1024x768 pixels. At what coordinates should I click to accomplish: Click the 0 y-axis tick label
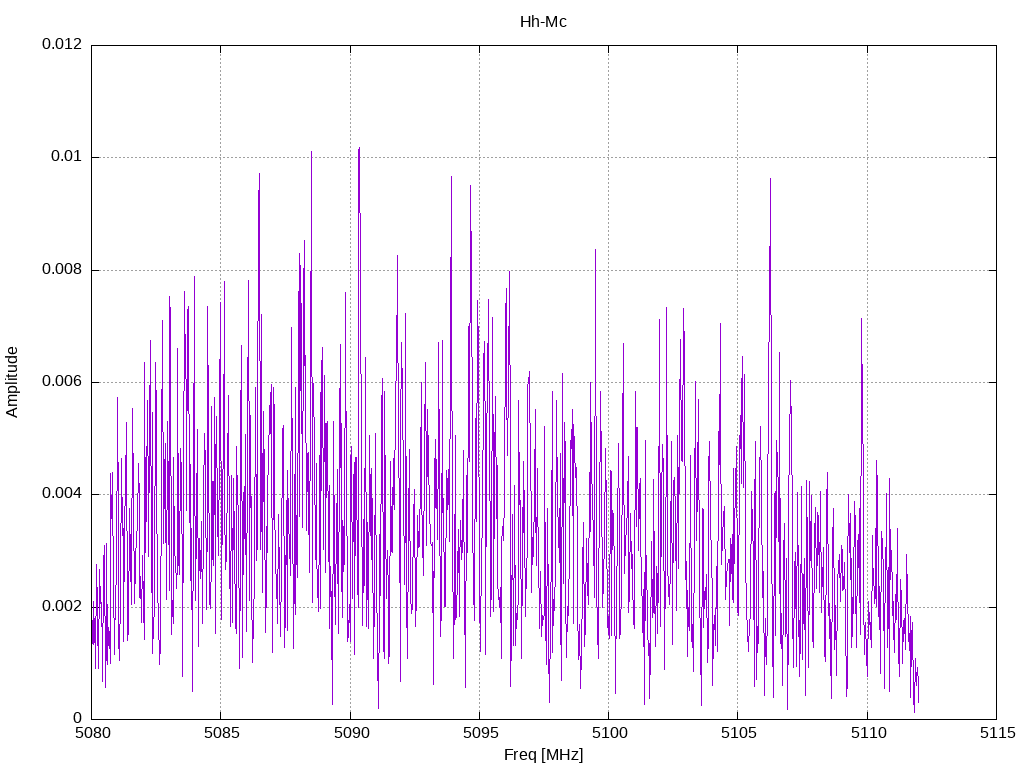click(x=78, y=718)
